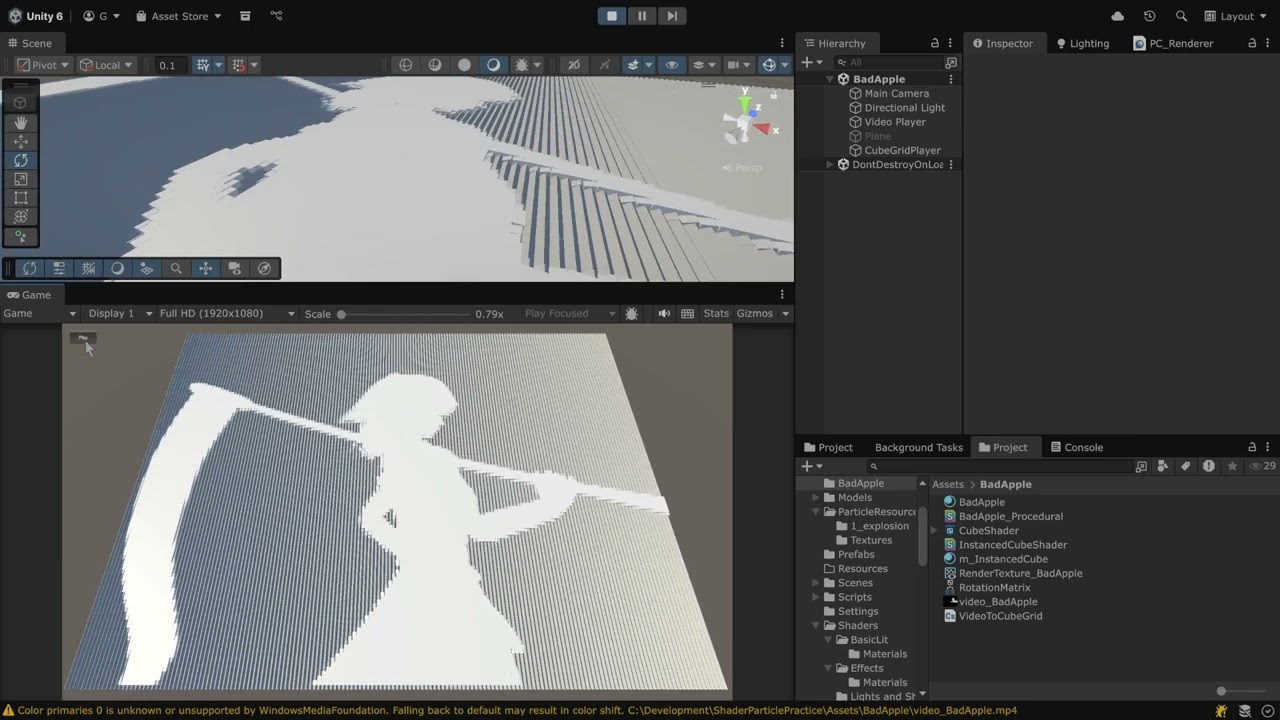Open Full HD resolution dropdown
The width and height of the screenshot is (1280, 720).
click(227, 314)
